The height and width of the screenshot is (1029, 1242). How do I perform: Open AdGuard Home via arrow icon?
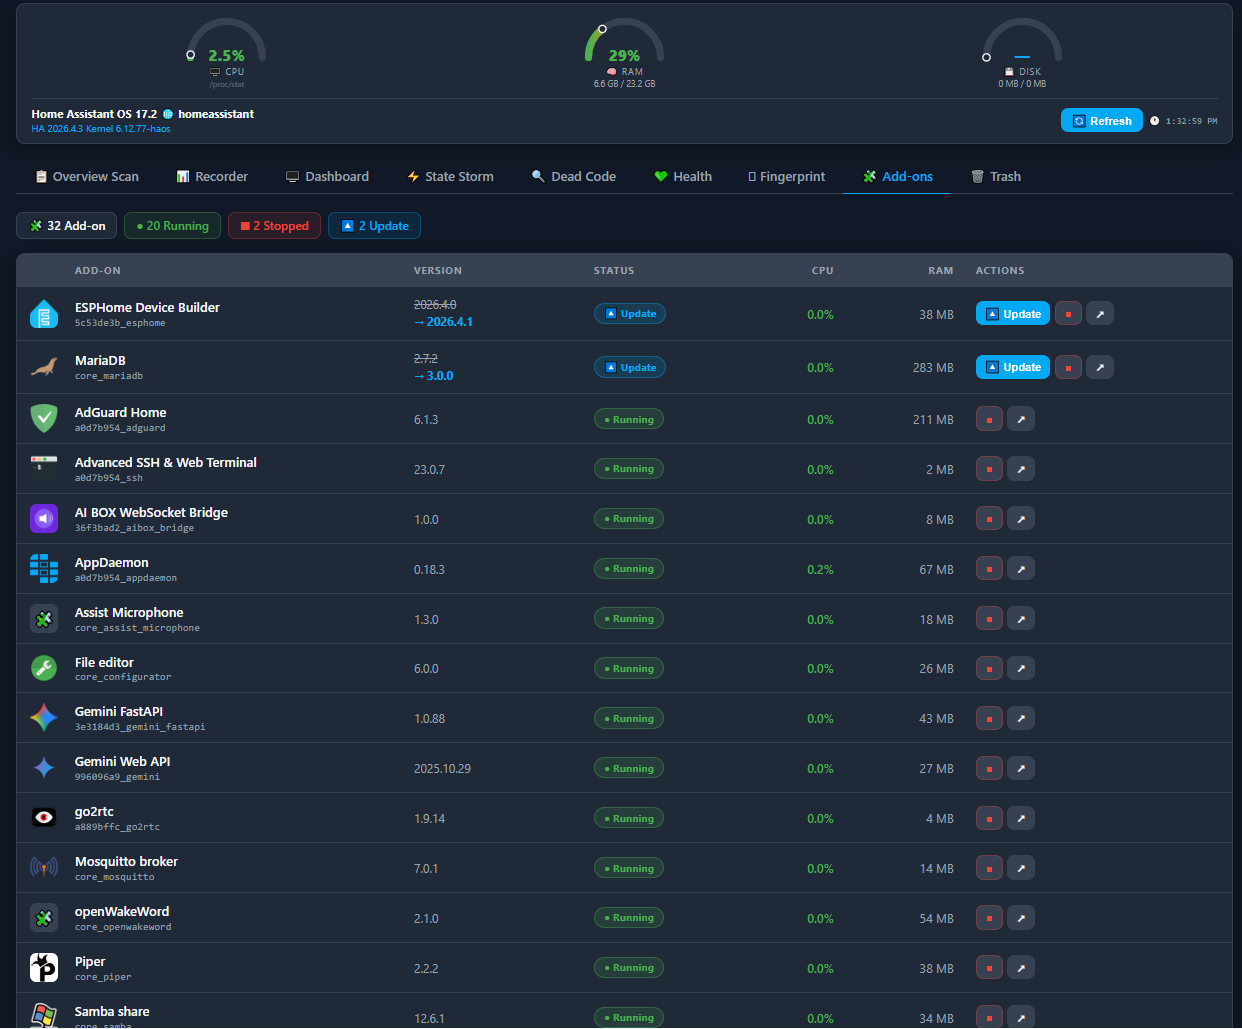coord(1021,419)
